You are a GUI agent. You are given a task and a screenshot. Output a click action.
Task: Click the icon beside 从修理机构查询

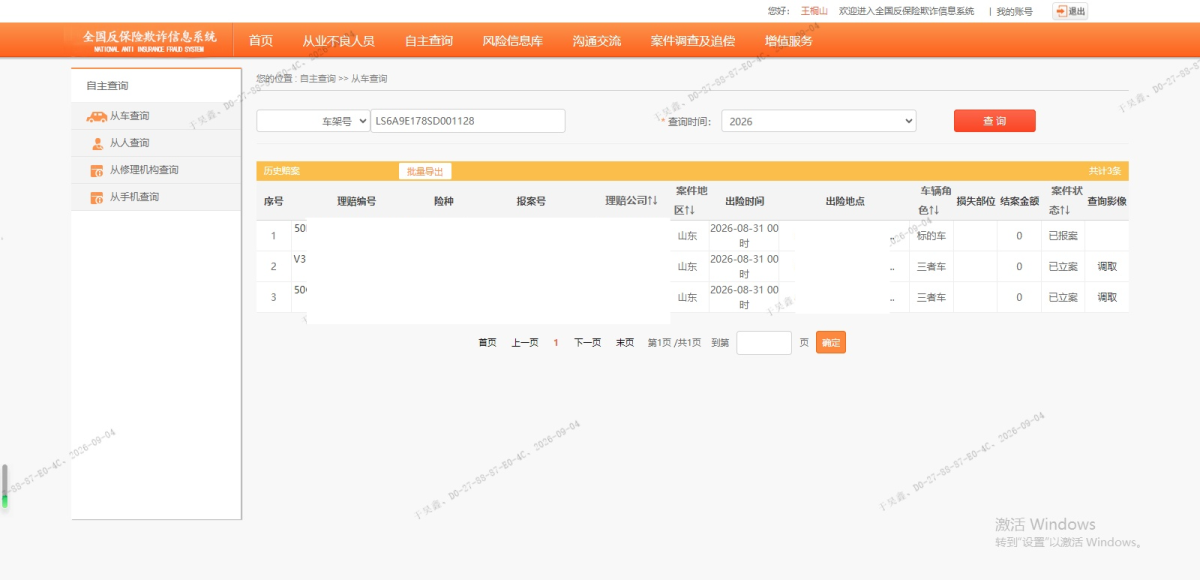click(x=97, y=170)
